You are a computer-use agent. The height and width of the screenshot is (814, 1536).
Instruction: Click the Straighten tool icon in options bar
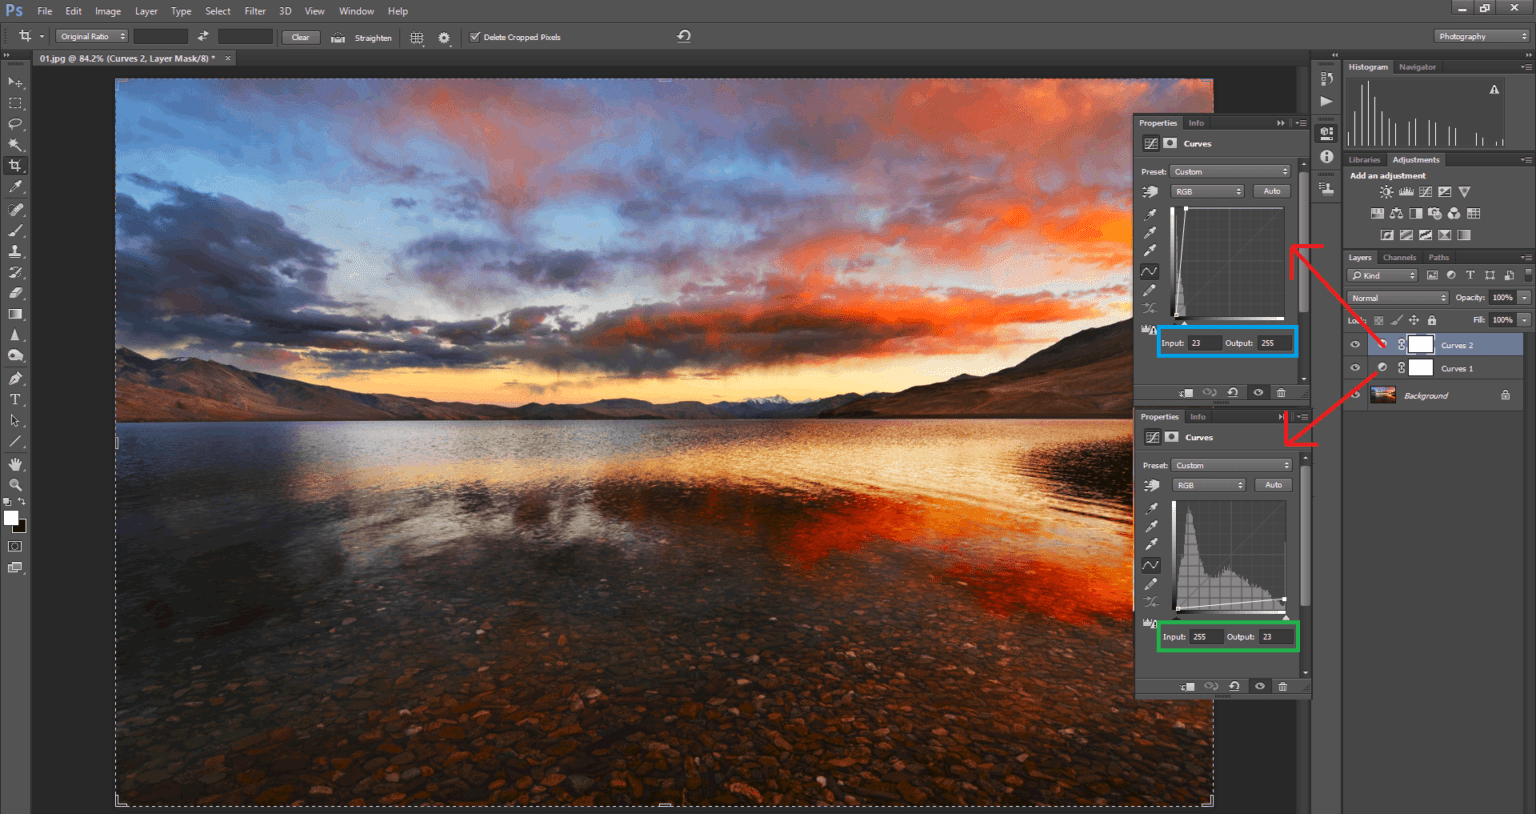click(x=338, y=38)
